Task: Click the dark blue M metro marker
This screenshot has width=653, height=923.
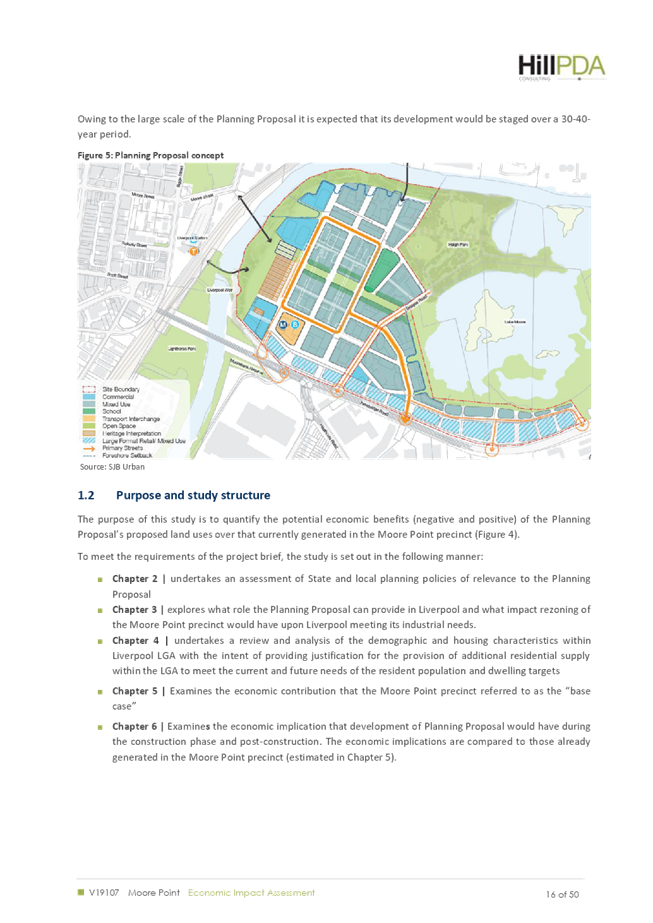Action: pyautogui.click(x=283, y=324)
